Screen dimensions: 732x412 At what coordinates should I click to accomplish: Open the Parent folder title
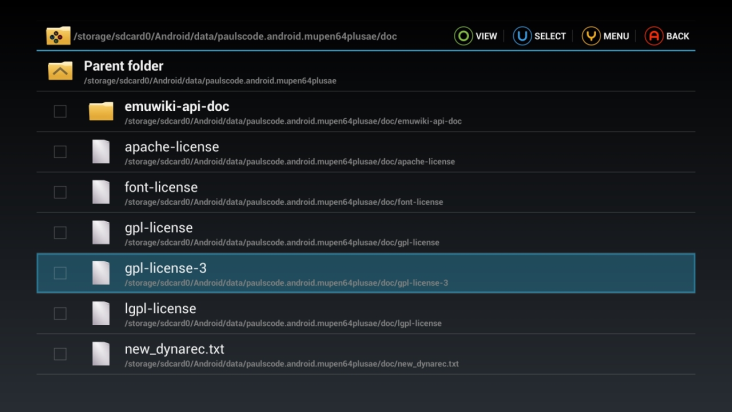(x=124, y=66)
